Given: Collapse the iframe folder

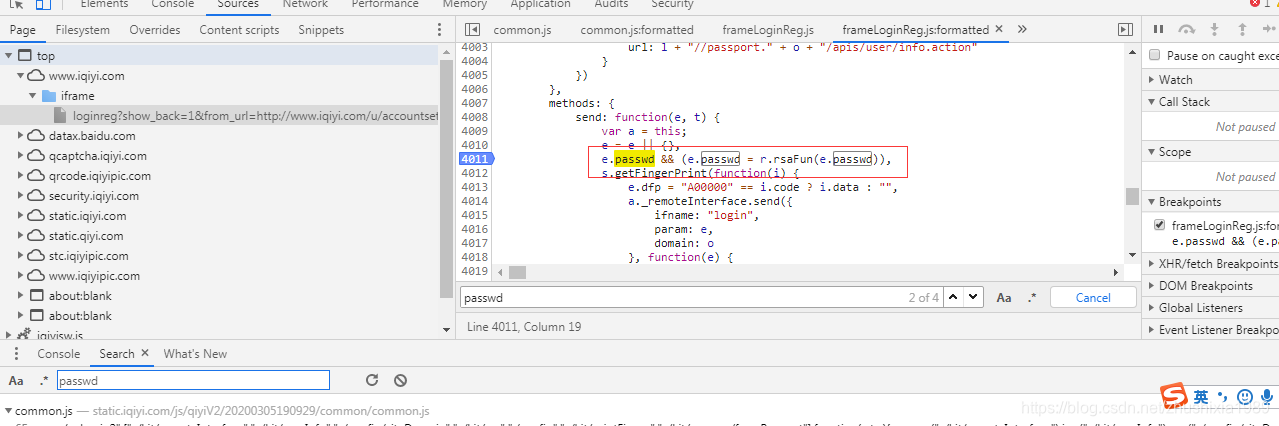Looking at the screenshot, I should [x=32, y=96].
